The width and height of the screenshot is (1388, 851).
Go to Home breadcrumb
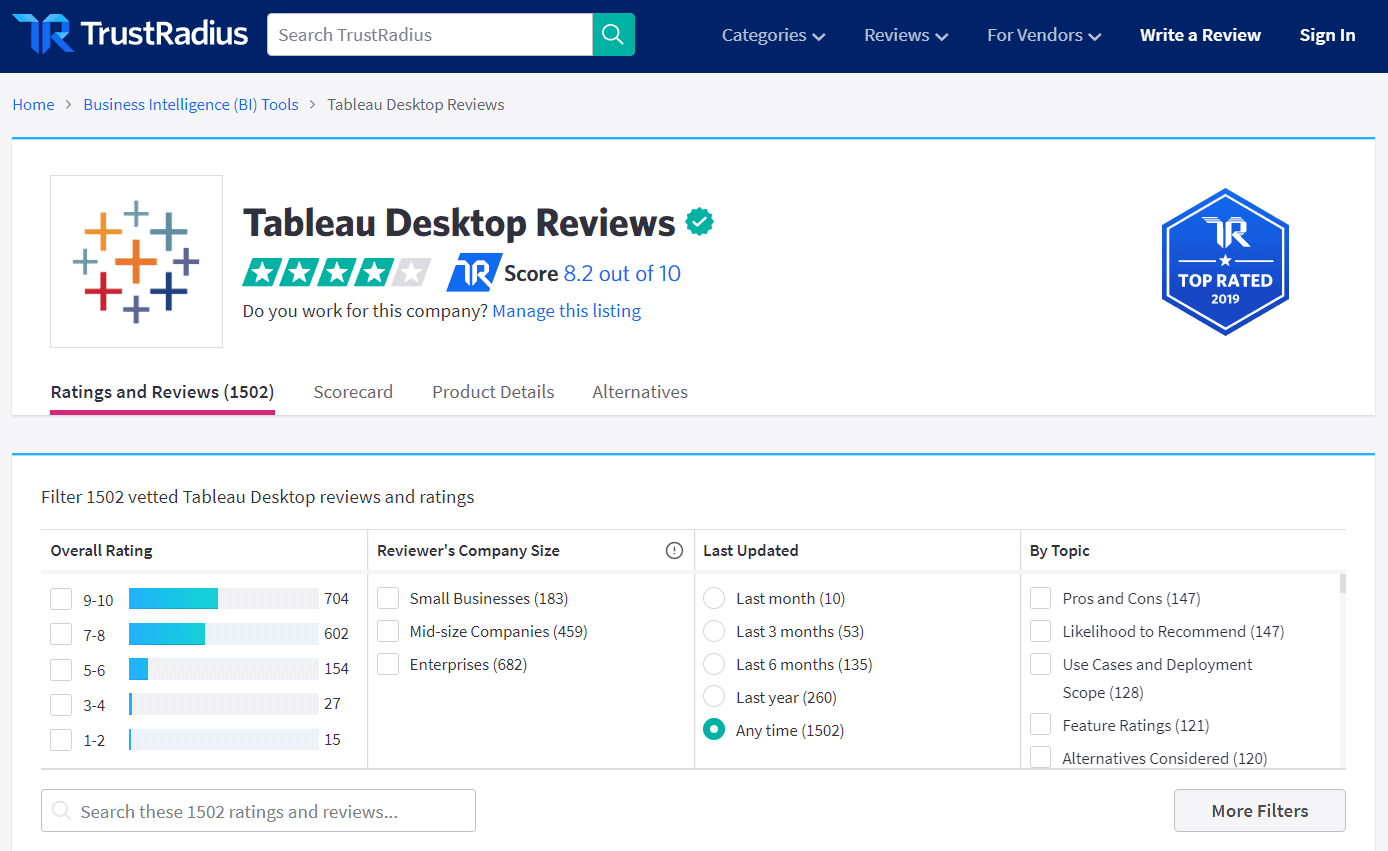pos(33,104)
